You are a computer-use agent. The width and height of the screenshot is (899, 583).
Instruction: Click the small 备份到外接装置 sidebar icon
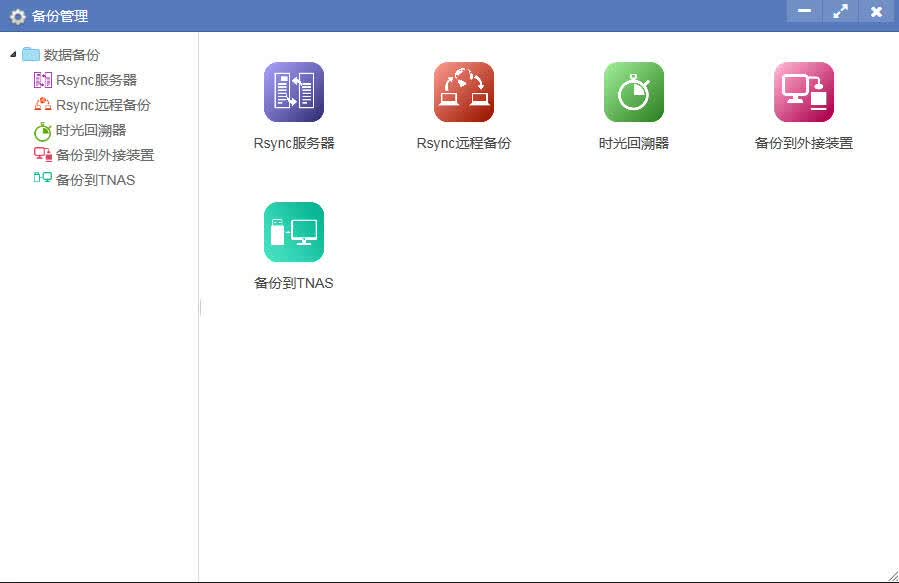(42, 154)
